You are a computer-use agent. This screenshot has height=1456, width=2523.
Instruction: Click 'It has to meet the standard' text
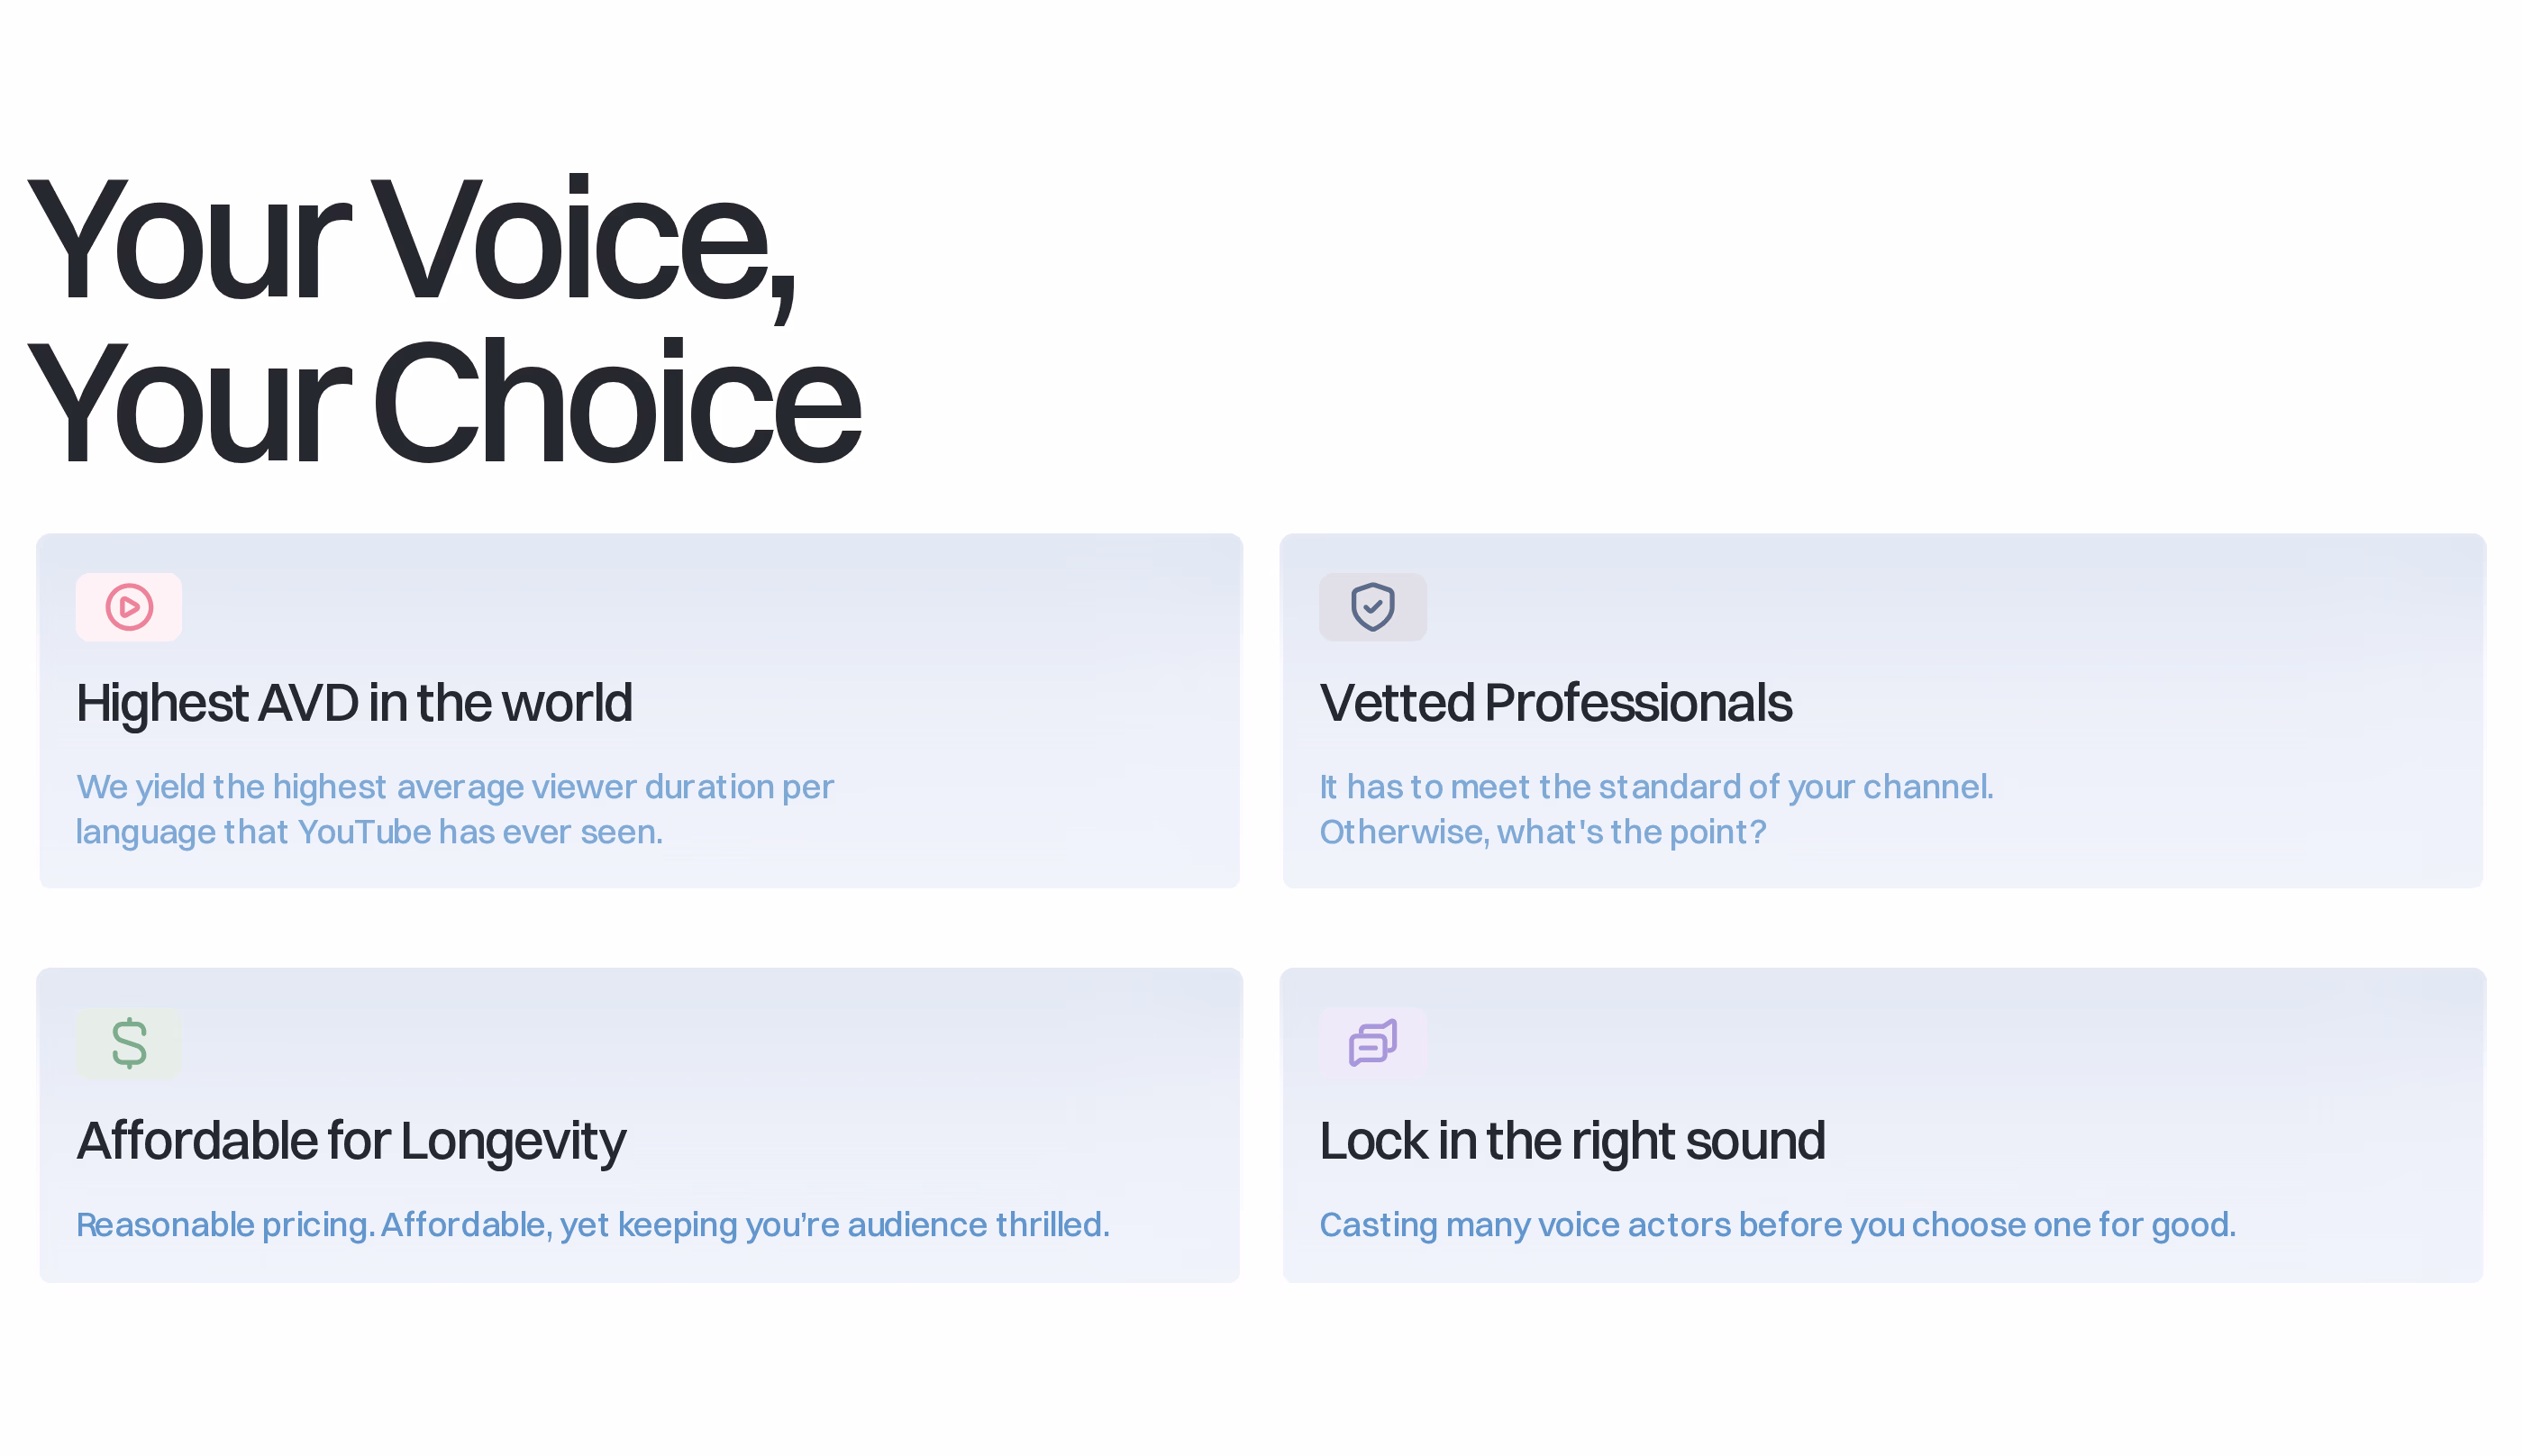coord(1656,787)
